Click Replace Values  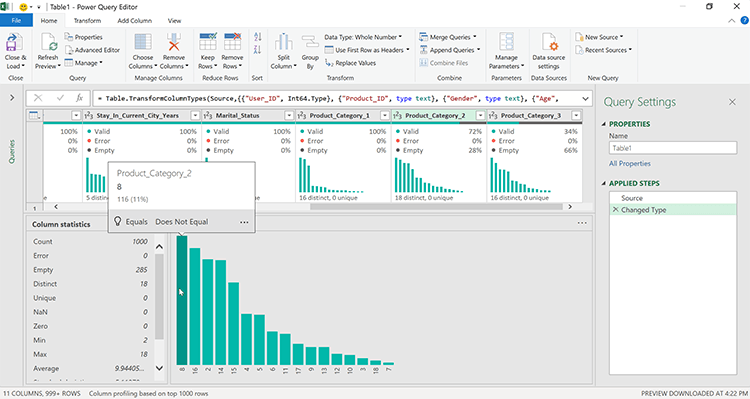coord(351,63)
